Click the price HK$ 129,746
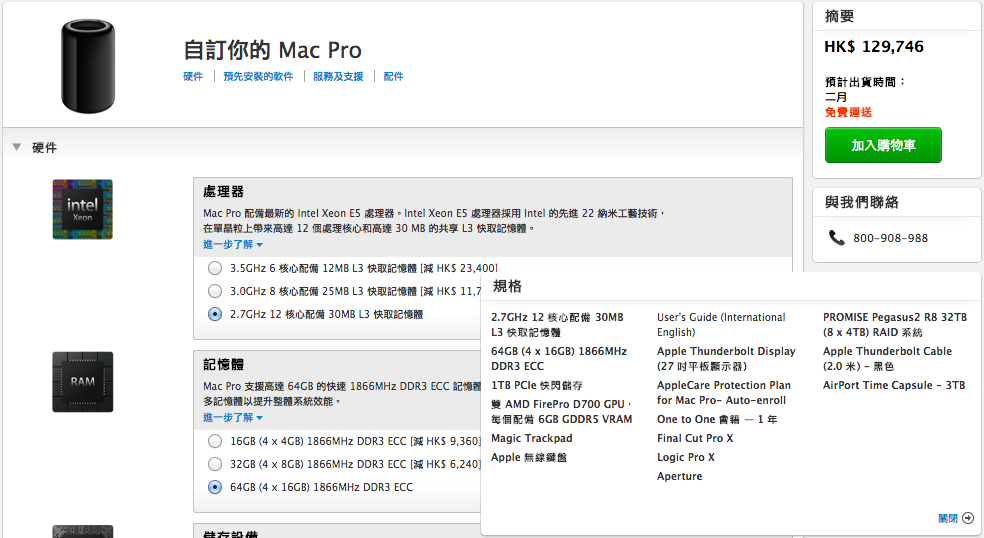 click(874, 46)
